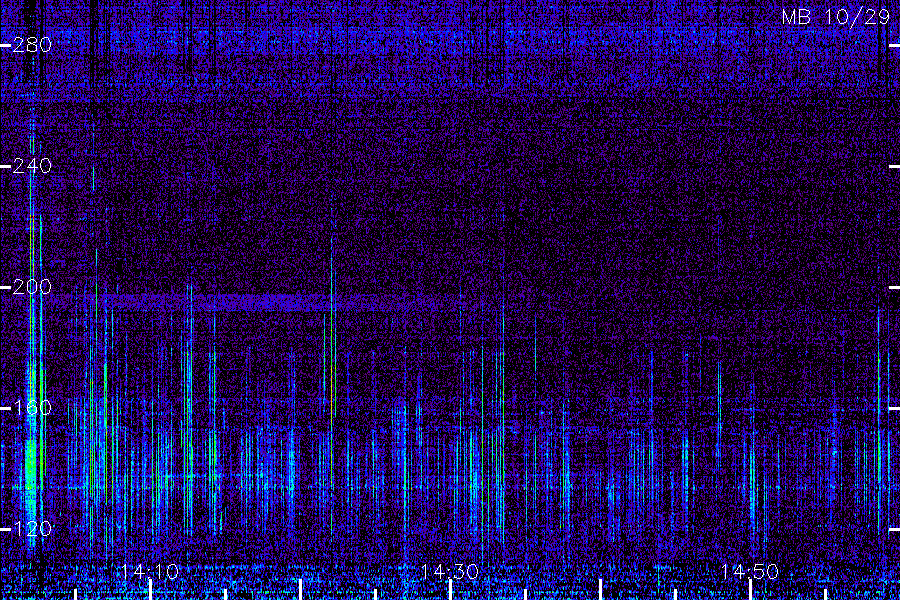Click the 240 frequency axis label
Image resolution: width=900 pixels, height=600 pixels.
pyautogui.click(x=32, y=166)
